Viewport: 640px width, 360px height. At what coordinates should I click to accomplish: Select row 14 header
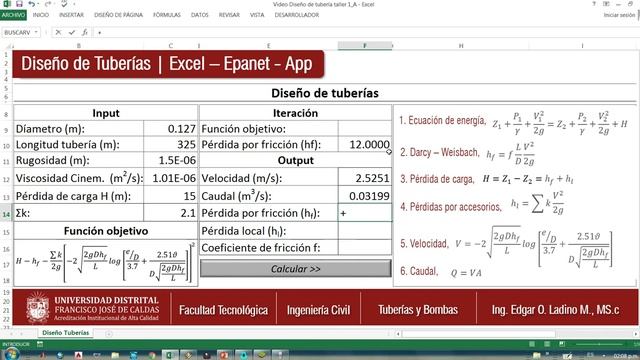[6, 214]
